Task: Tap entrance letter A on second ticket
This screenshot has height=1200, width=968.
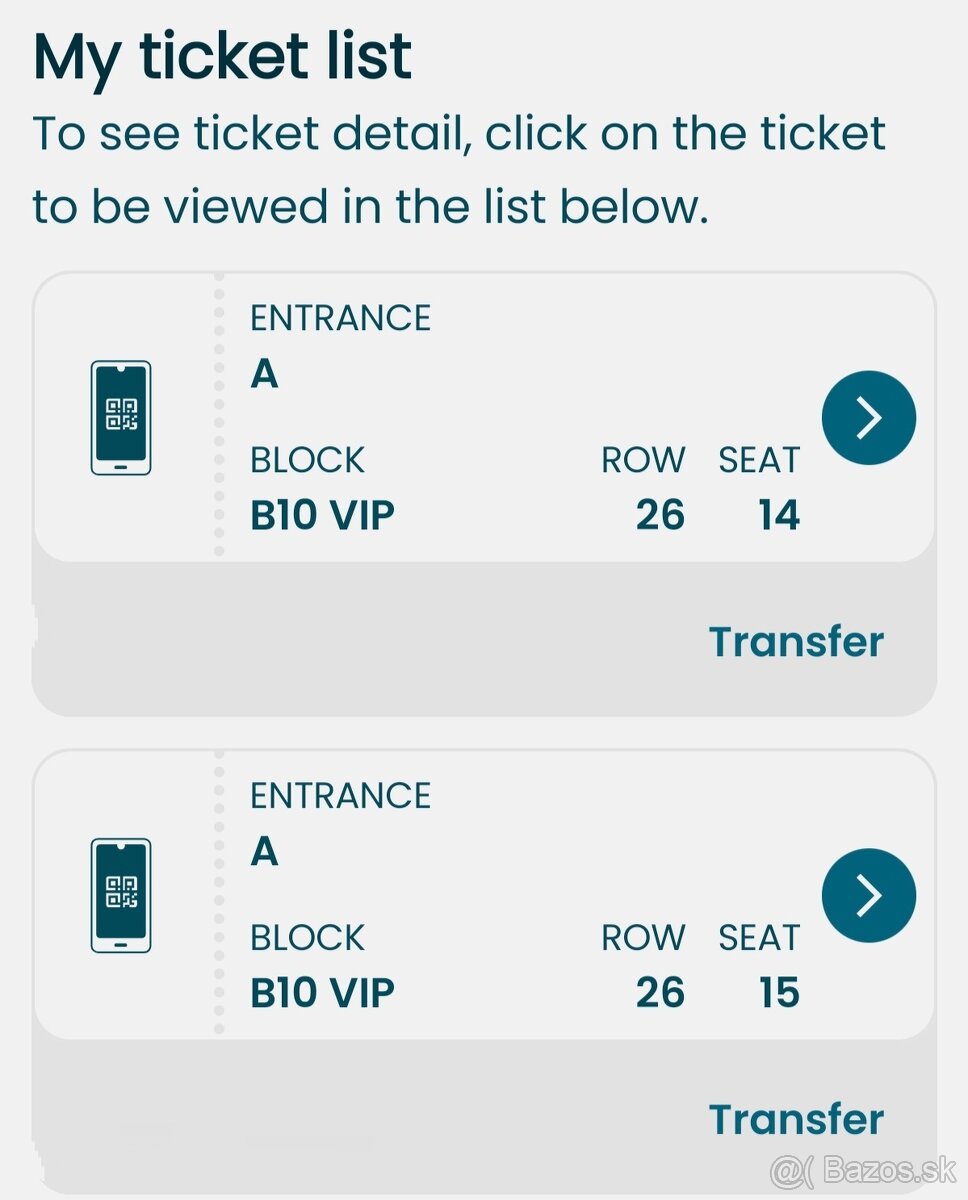Action: (264, 853)
